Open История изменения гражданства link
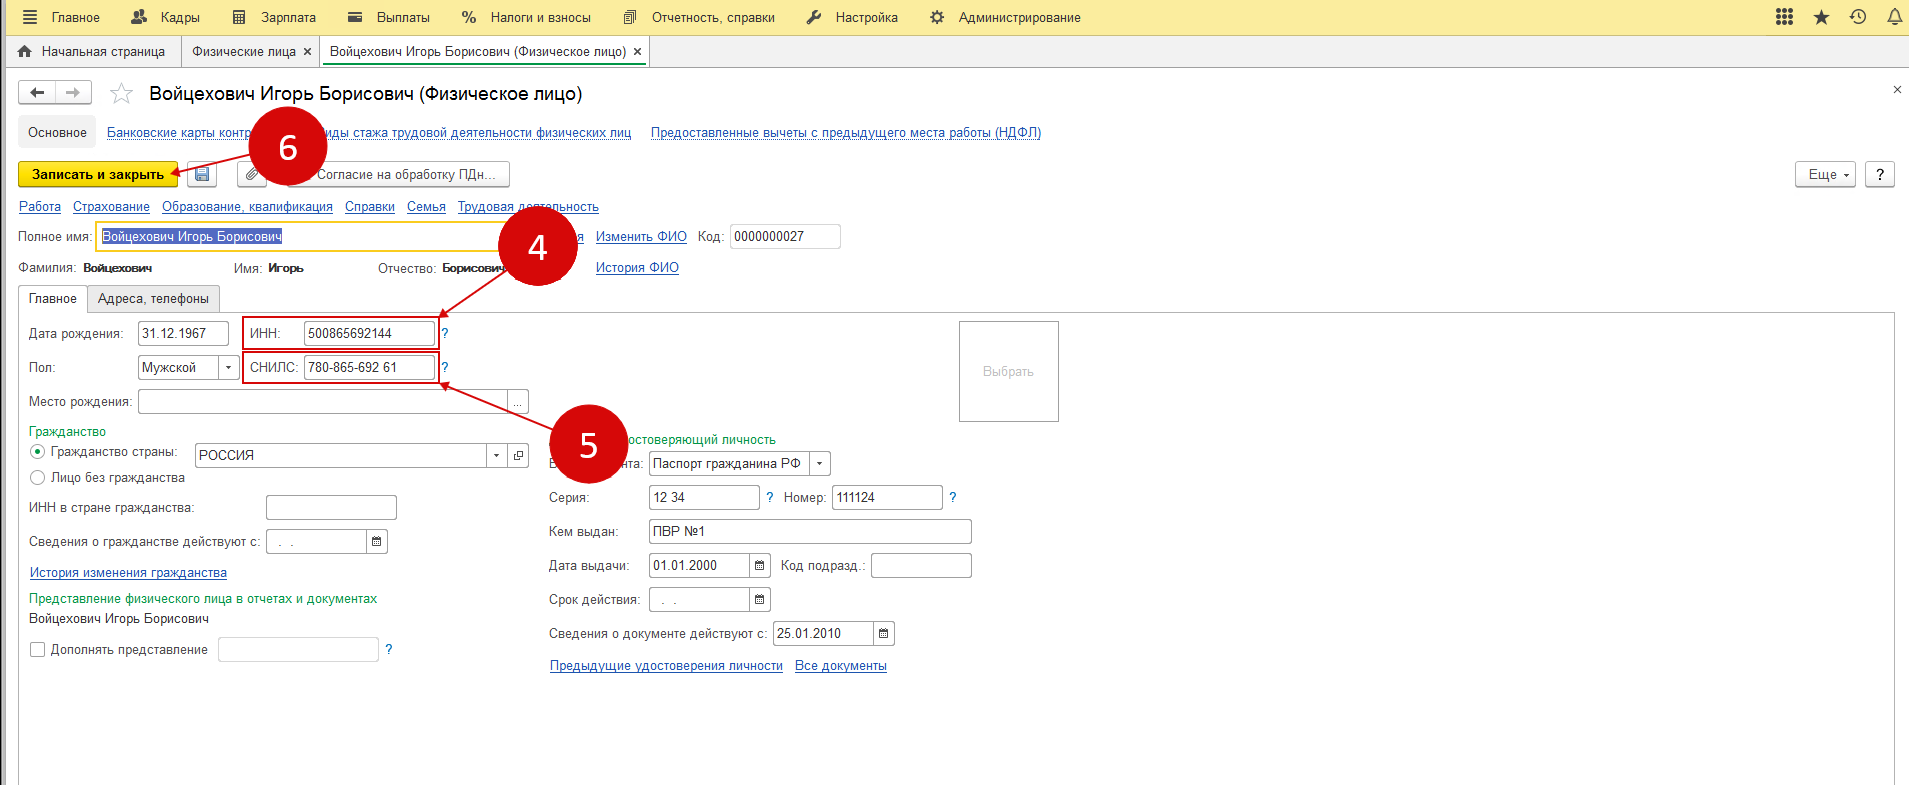This screenshot has height=785, width=1909. tap(128, 573)
